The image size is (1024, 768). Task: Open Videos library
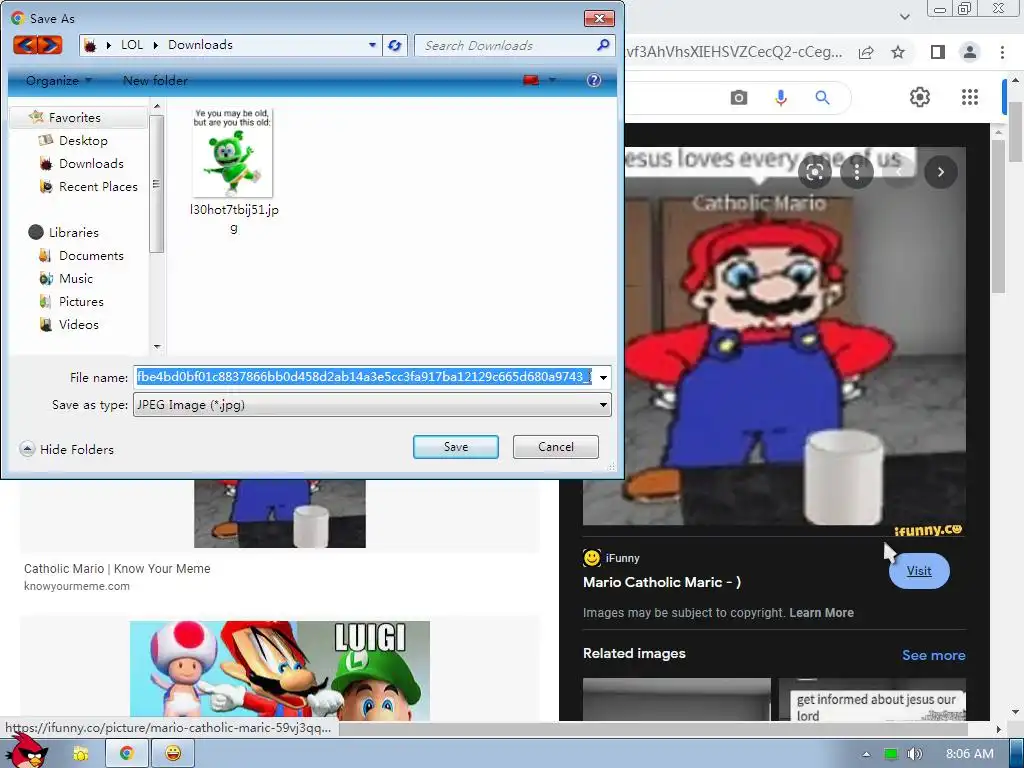78,324
